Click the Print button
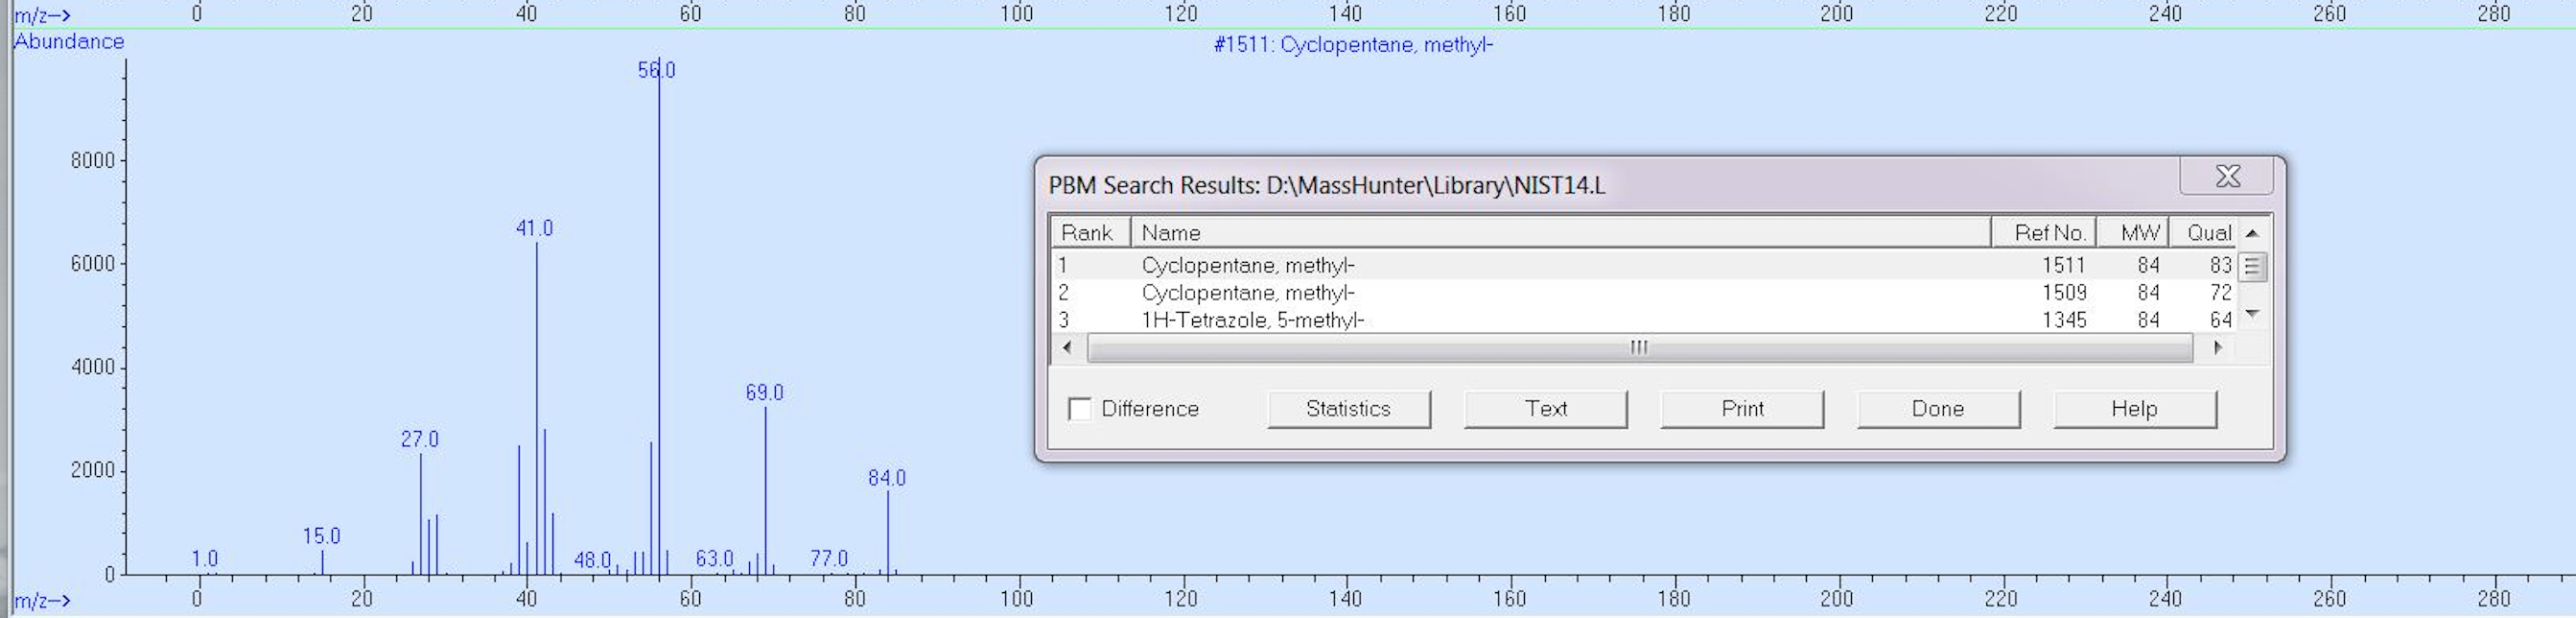This screenshot has height=618, width=2576. pos(1742,409)
